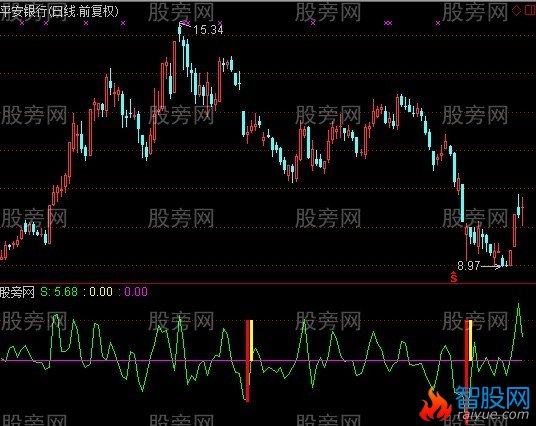Click the 8.97 low price label

tap(469, 266)
